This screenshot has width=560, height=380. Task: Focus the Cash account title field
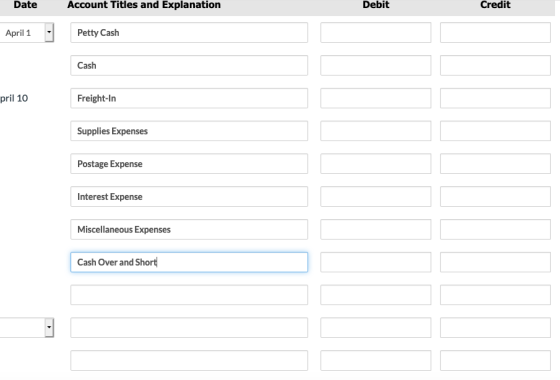[189, 65]
